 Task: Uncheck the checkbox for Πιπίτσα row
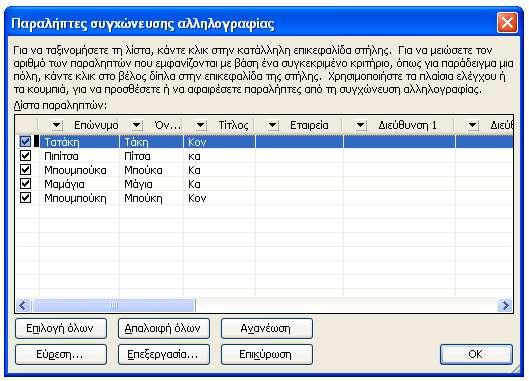coord(25,156)
